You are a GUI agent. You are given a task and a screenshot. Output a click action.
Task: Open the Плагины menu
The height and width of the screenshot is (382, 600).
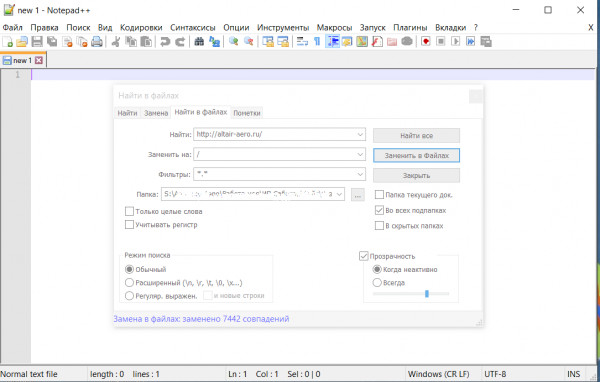coord(410,28)
